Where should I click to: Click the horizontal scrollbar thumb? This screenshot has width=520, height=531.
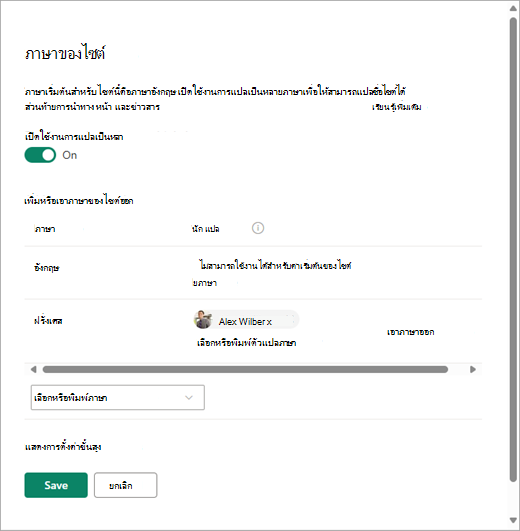coord(245,369)
